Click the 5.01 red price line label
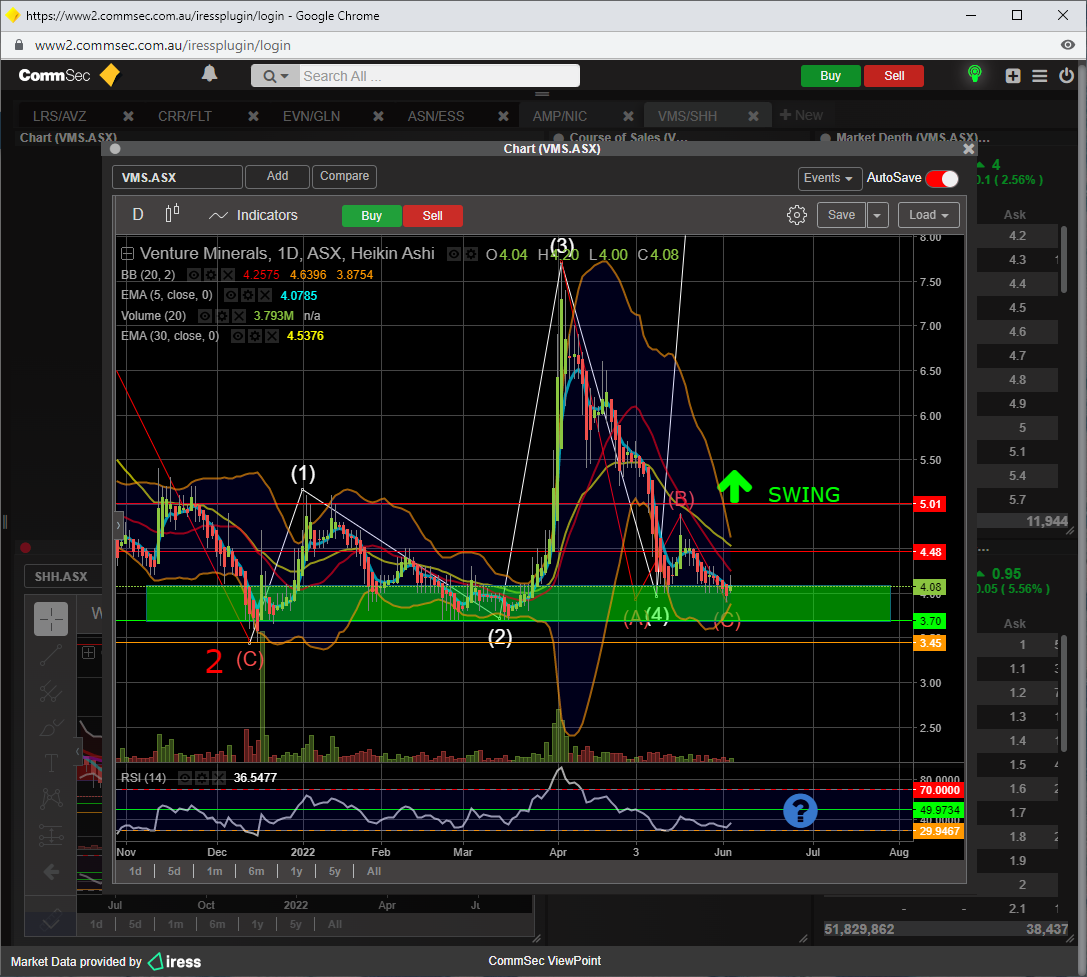 [930, 504]
